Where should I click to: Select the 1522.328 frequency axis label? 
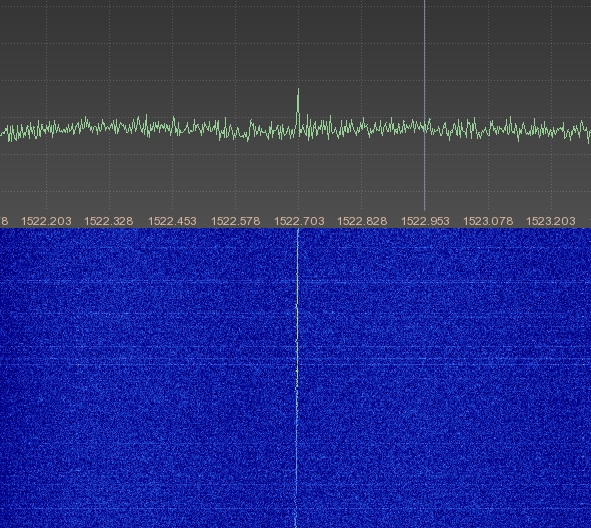[x=109, y=221]
